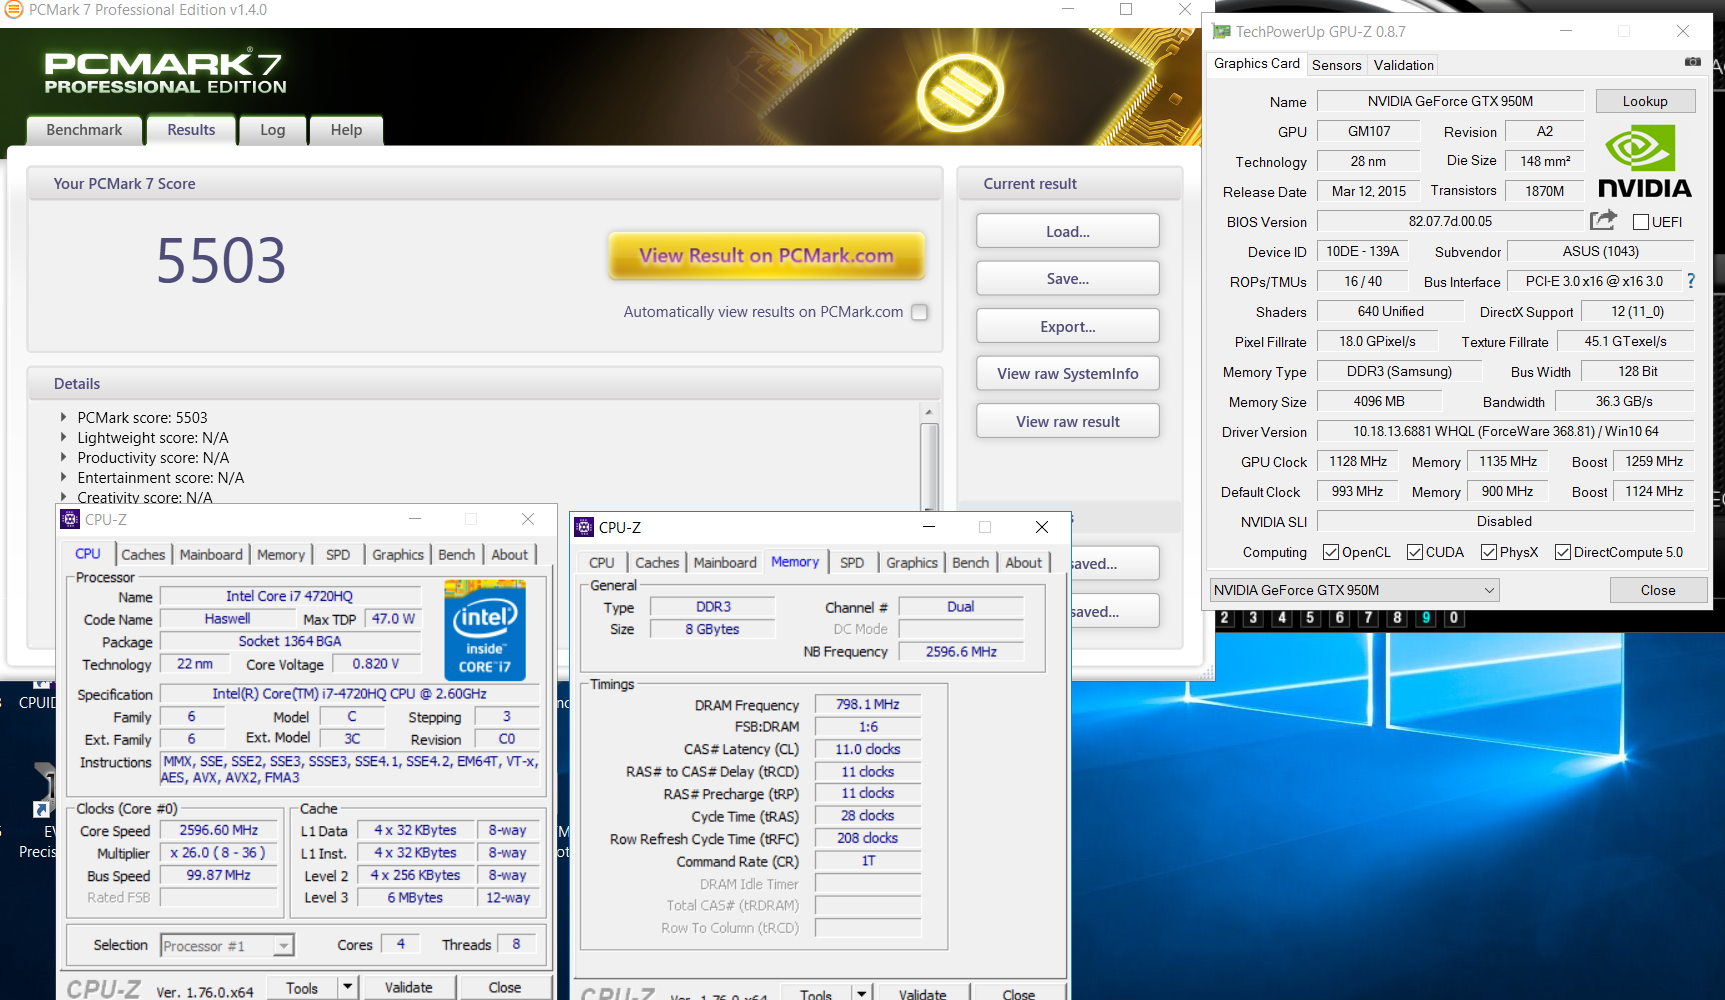This screenshot has width=1725, height=1000.
Task: Click the numbered box 0 below GPU-Z
Action: tap(1454, 618)
